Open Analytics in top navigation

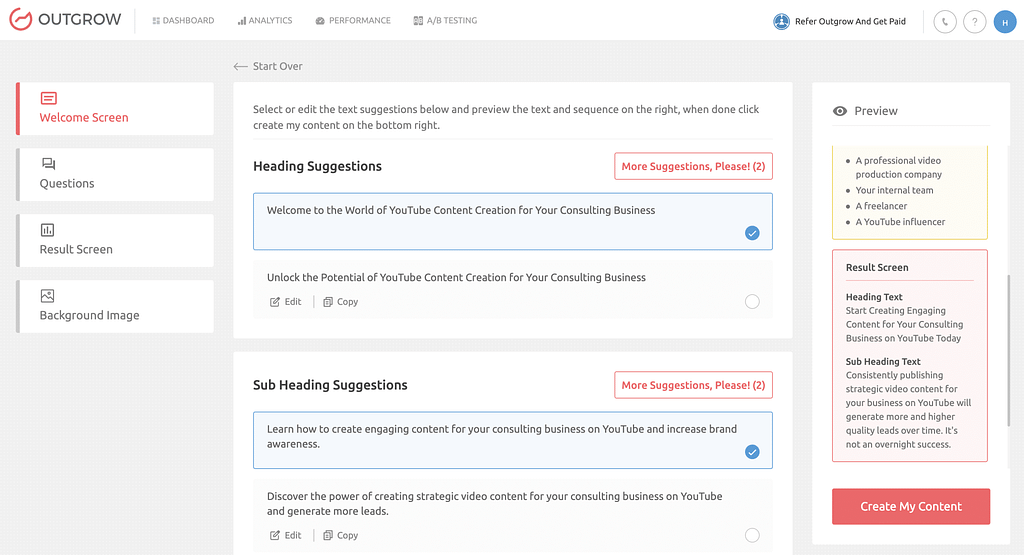(265, 21)
